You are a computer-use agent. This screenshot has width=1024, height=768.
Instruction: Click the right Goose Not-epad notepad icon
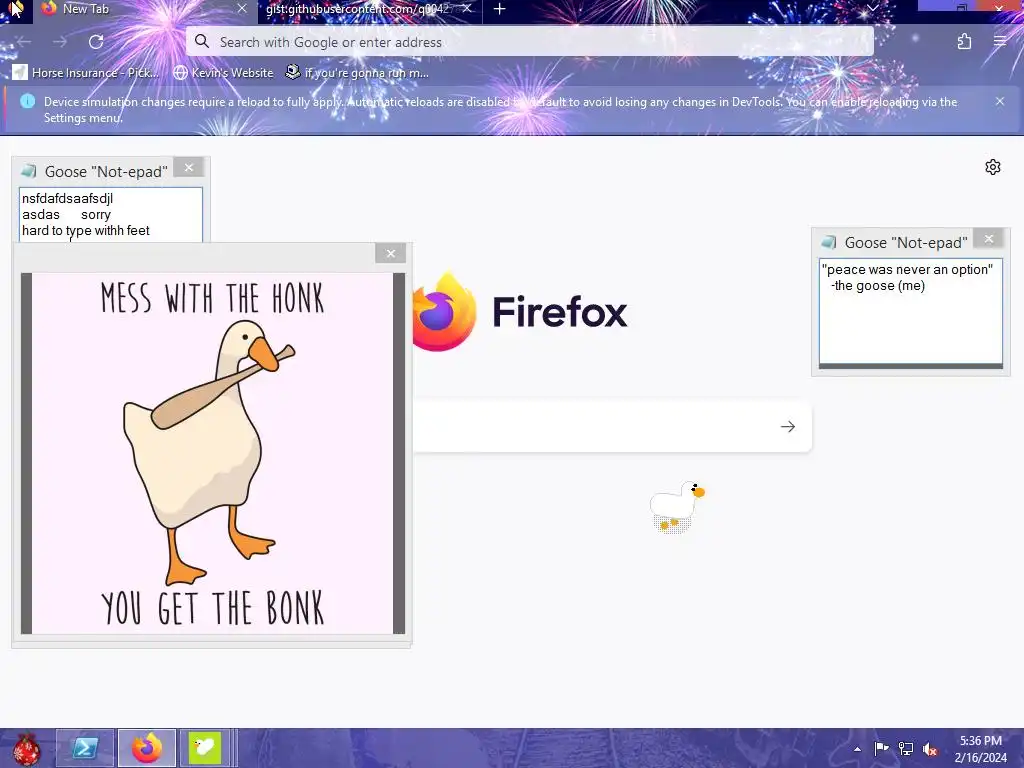pos(829,242)
